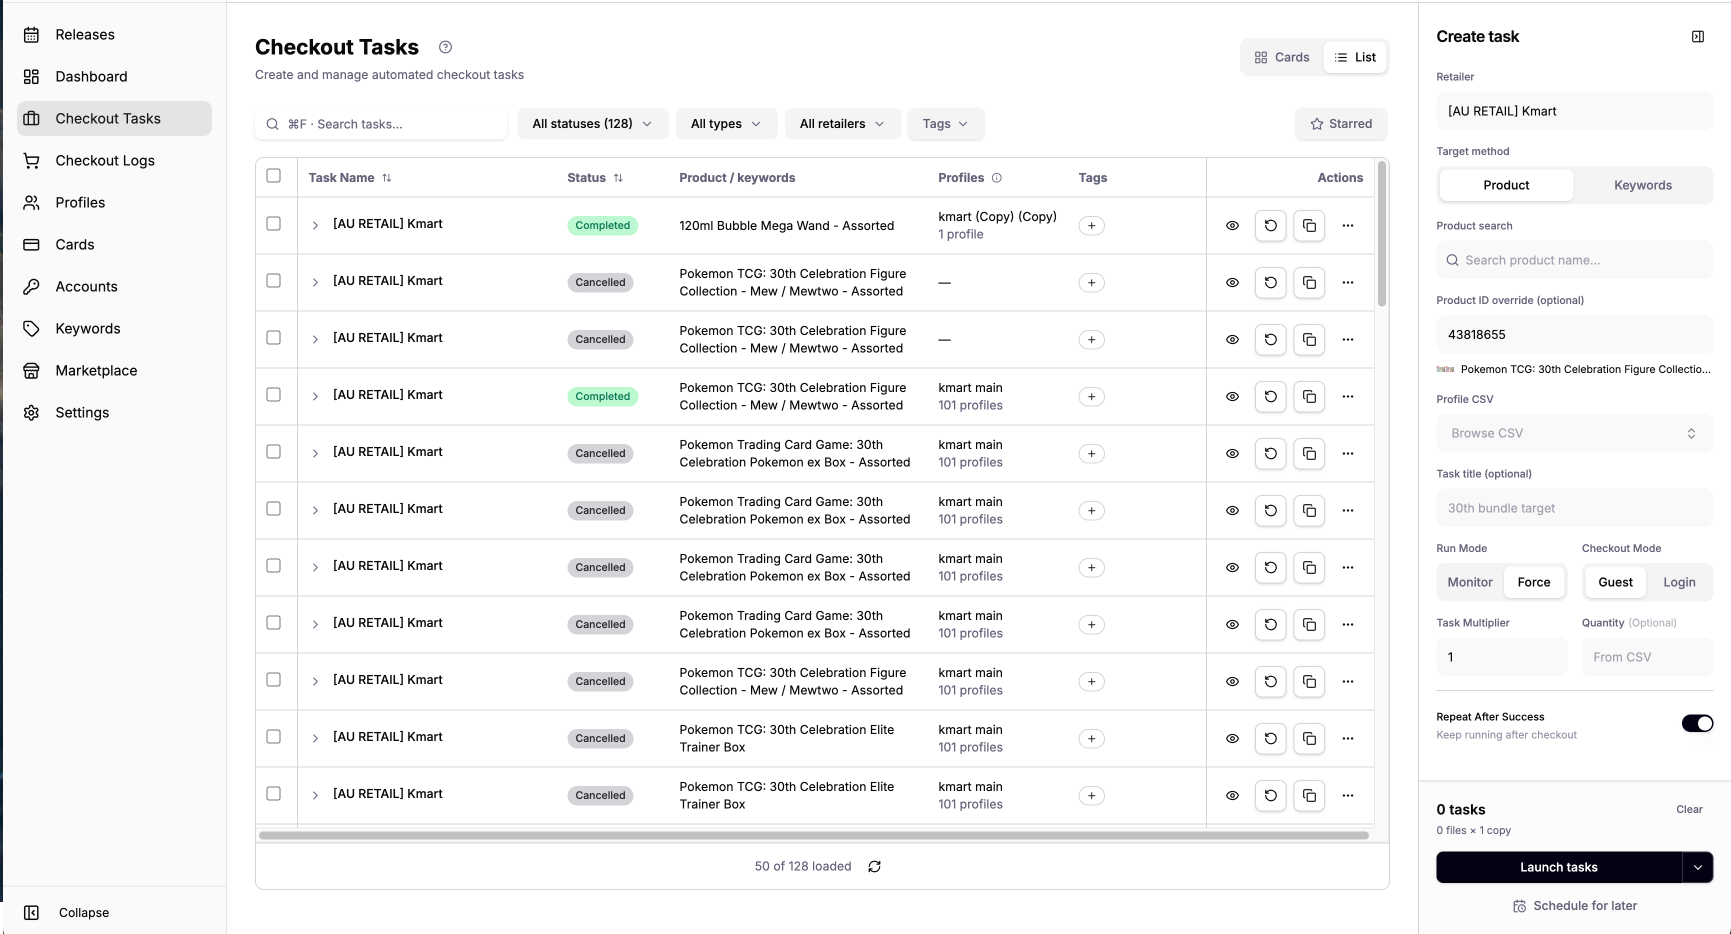Open Checkout Logs in the sidebar

(115, 161)
